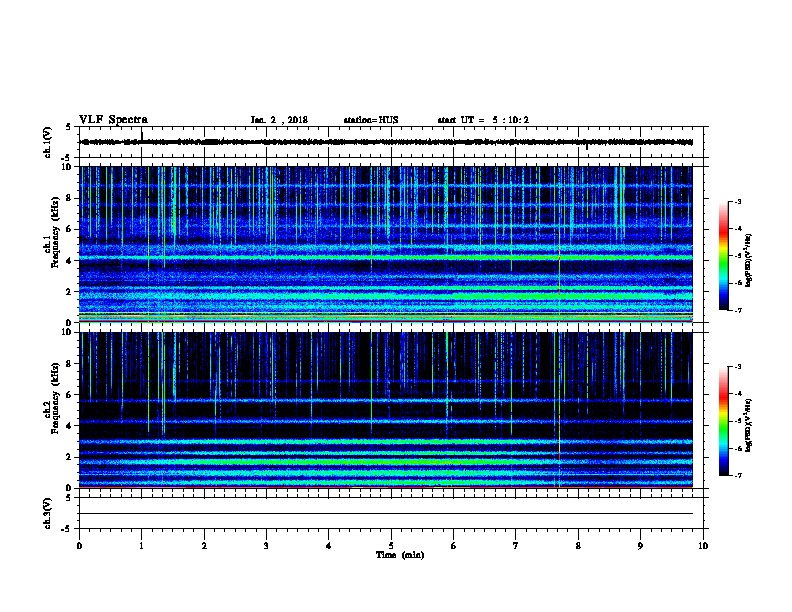Select the log(PSD) label beside the ch.2 colorbar

pos(748,425)
